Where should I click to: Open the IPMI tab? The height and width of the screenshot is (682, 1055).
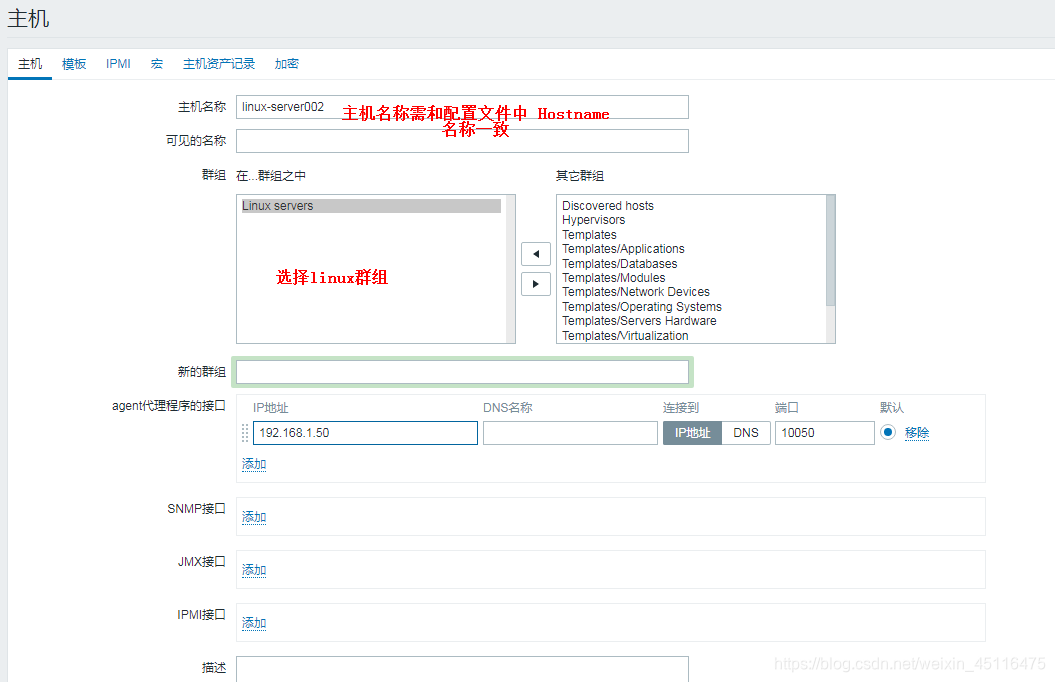click(118, 64)
